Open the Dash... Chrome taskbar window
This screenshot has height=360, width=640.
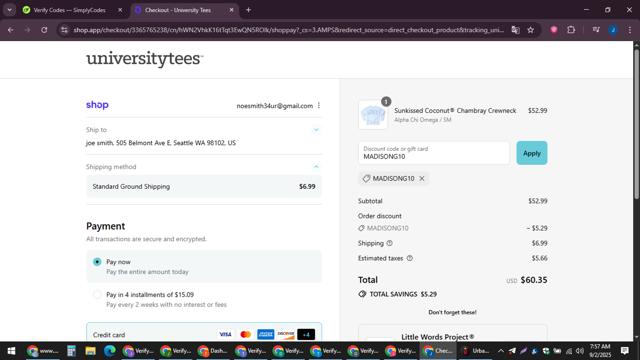pos(212,351)
